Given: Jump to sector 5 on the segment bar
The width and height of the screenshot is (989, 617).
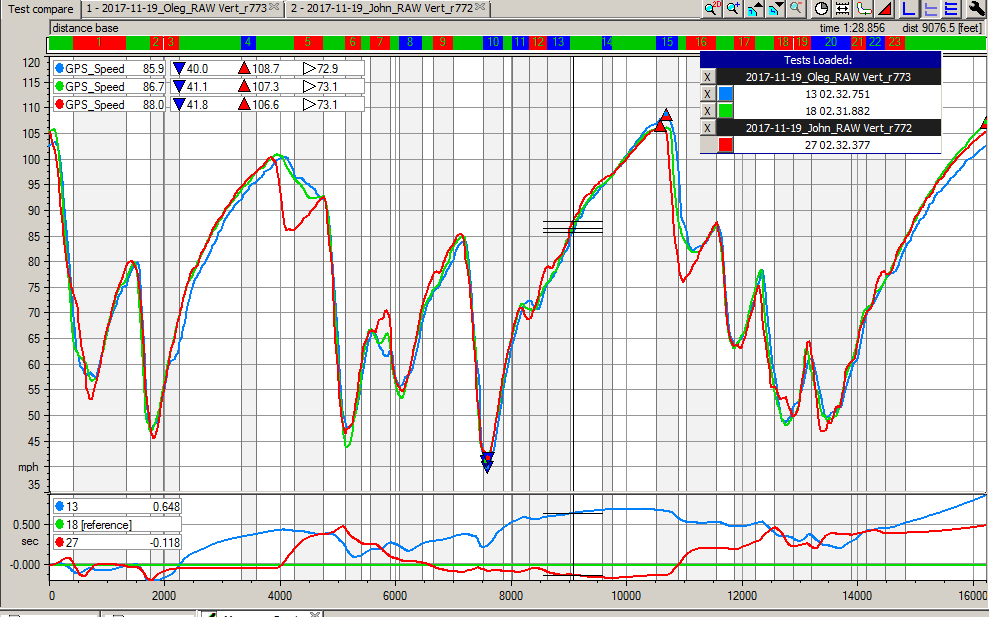Looking at the screenshot, I should pyautogui.click(x=308, y=42).
